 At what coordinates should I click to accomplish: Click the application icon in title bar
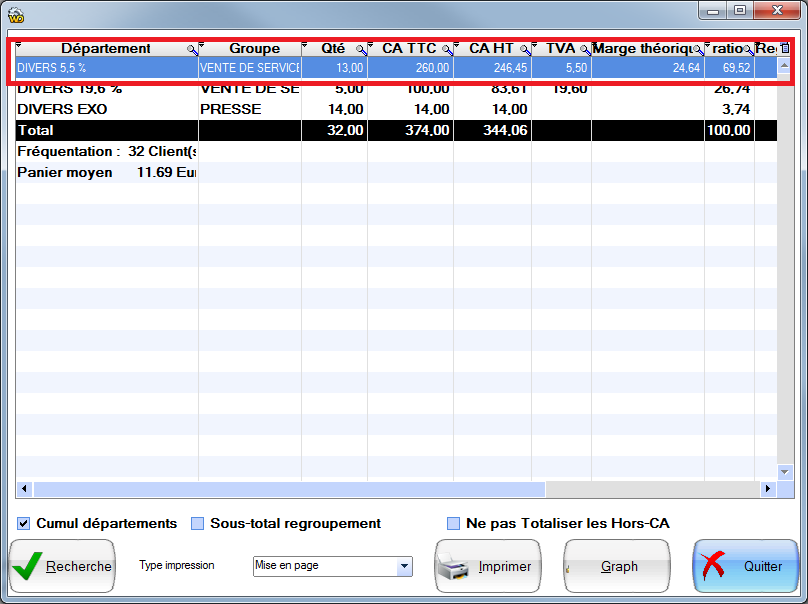[x=16, y=15]
